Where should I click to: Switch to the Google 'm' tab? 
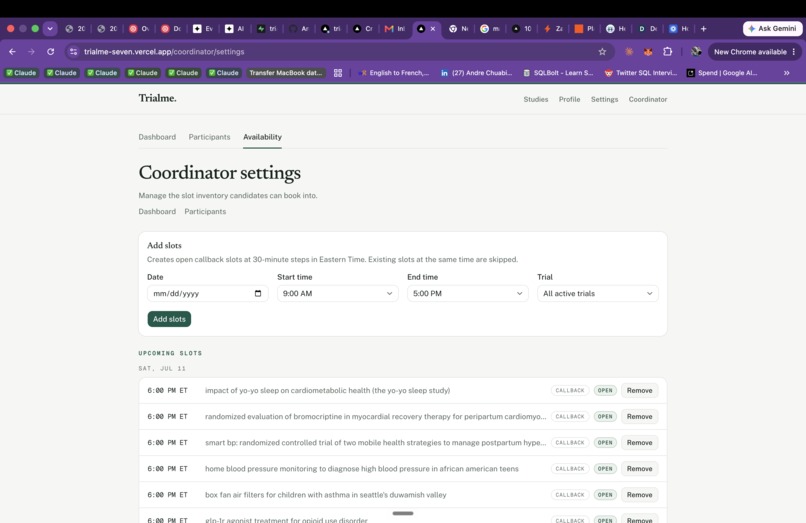pos(490,29)
